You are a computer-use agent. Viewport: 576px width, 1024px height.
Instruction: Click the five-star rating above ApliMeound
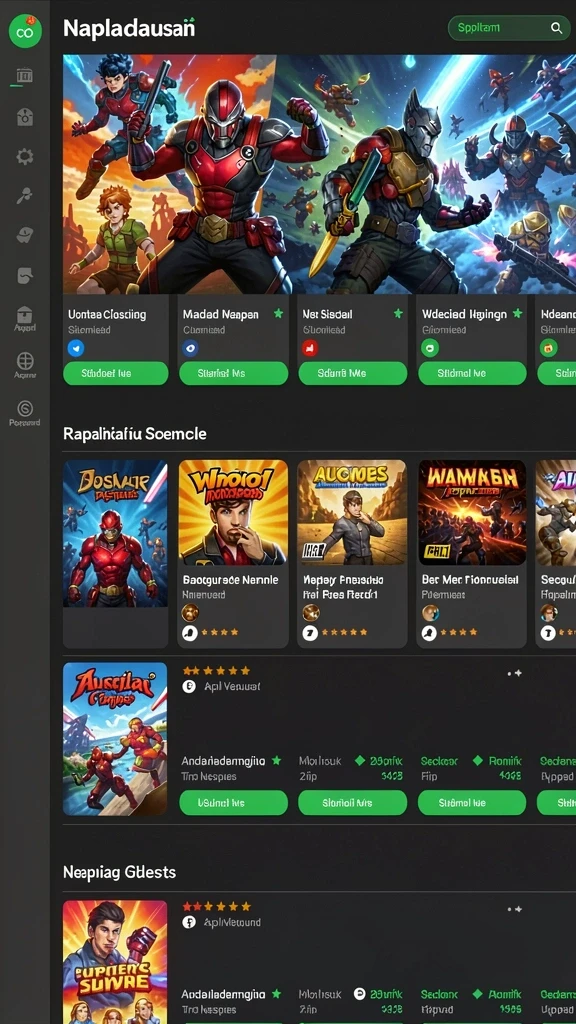(x=216, y=906)
